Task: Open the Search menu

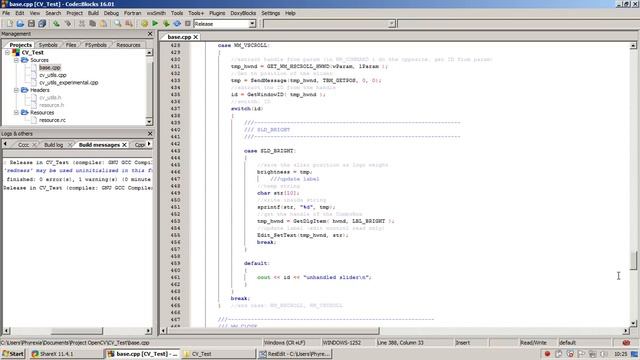Action: 53,13
